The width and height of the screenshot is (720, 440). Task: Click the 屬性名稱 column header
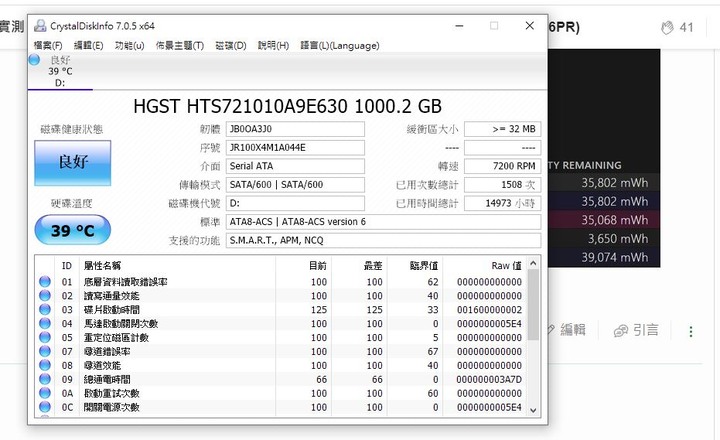(x=177, y=265)
